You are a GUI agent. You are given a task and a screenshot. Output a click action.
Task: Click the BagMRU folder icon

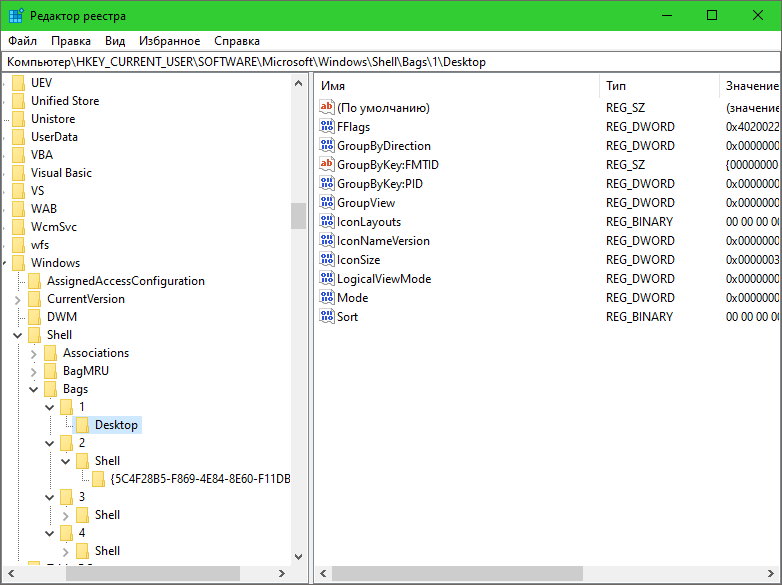click(51, 371)
